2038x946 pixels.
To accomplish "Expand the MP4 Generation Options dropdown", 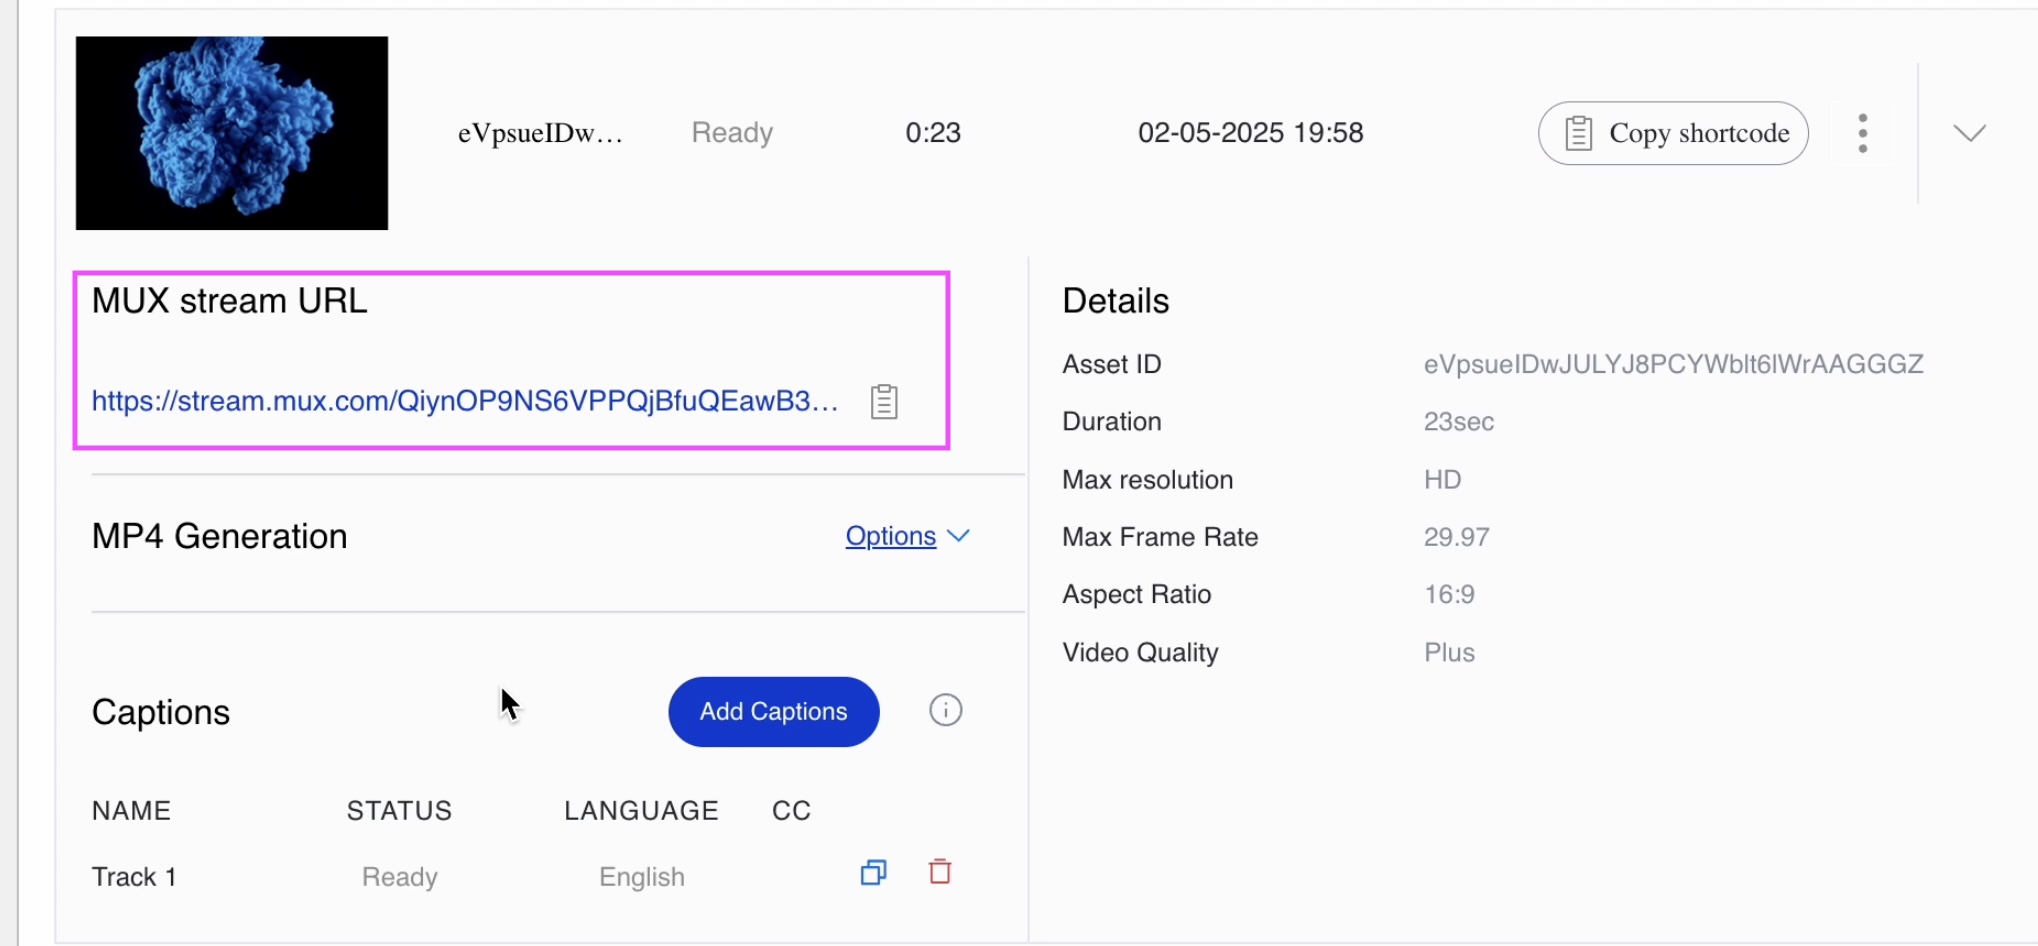I will pos(906,536).
